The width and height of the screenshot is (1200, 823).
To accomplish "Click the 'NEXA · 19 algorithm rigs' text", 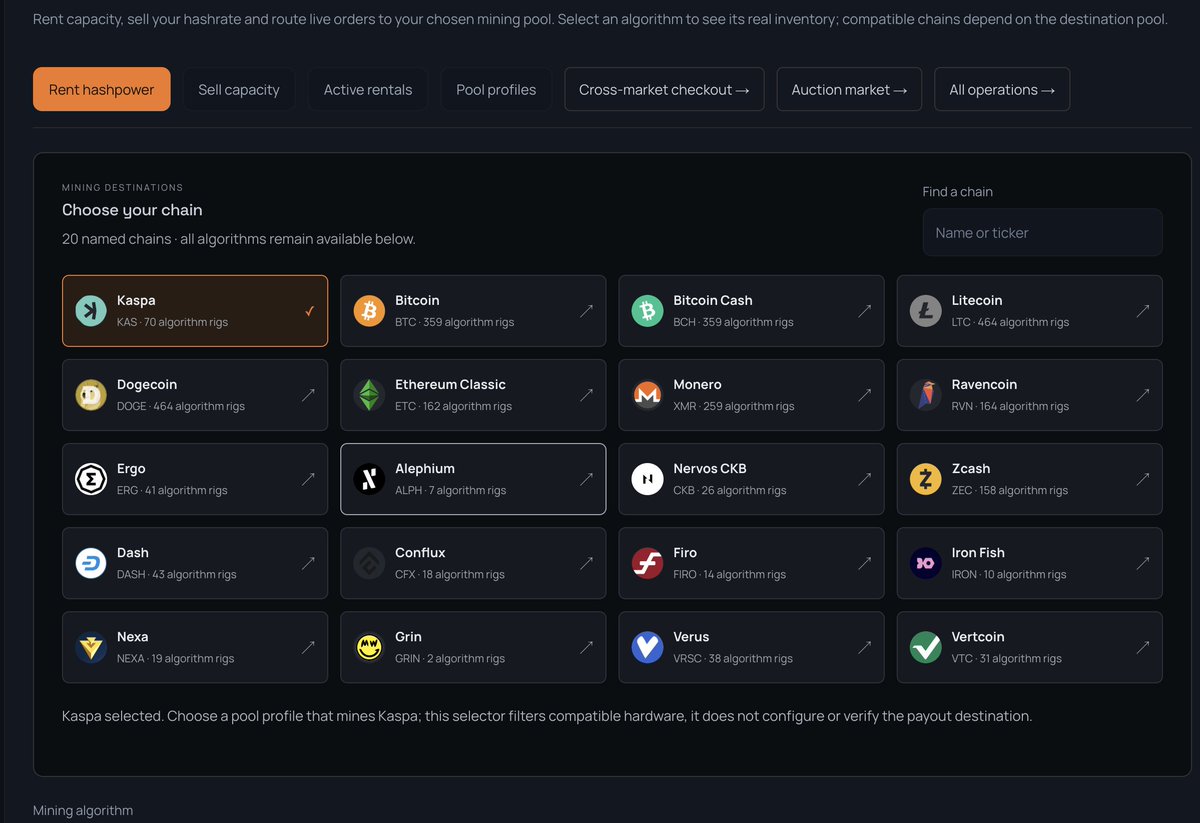I will [x=176, y=658].
